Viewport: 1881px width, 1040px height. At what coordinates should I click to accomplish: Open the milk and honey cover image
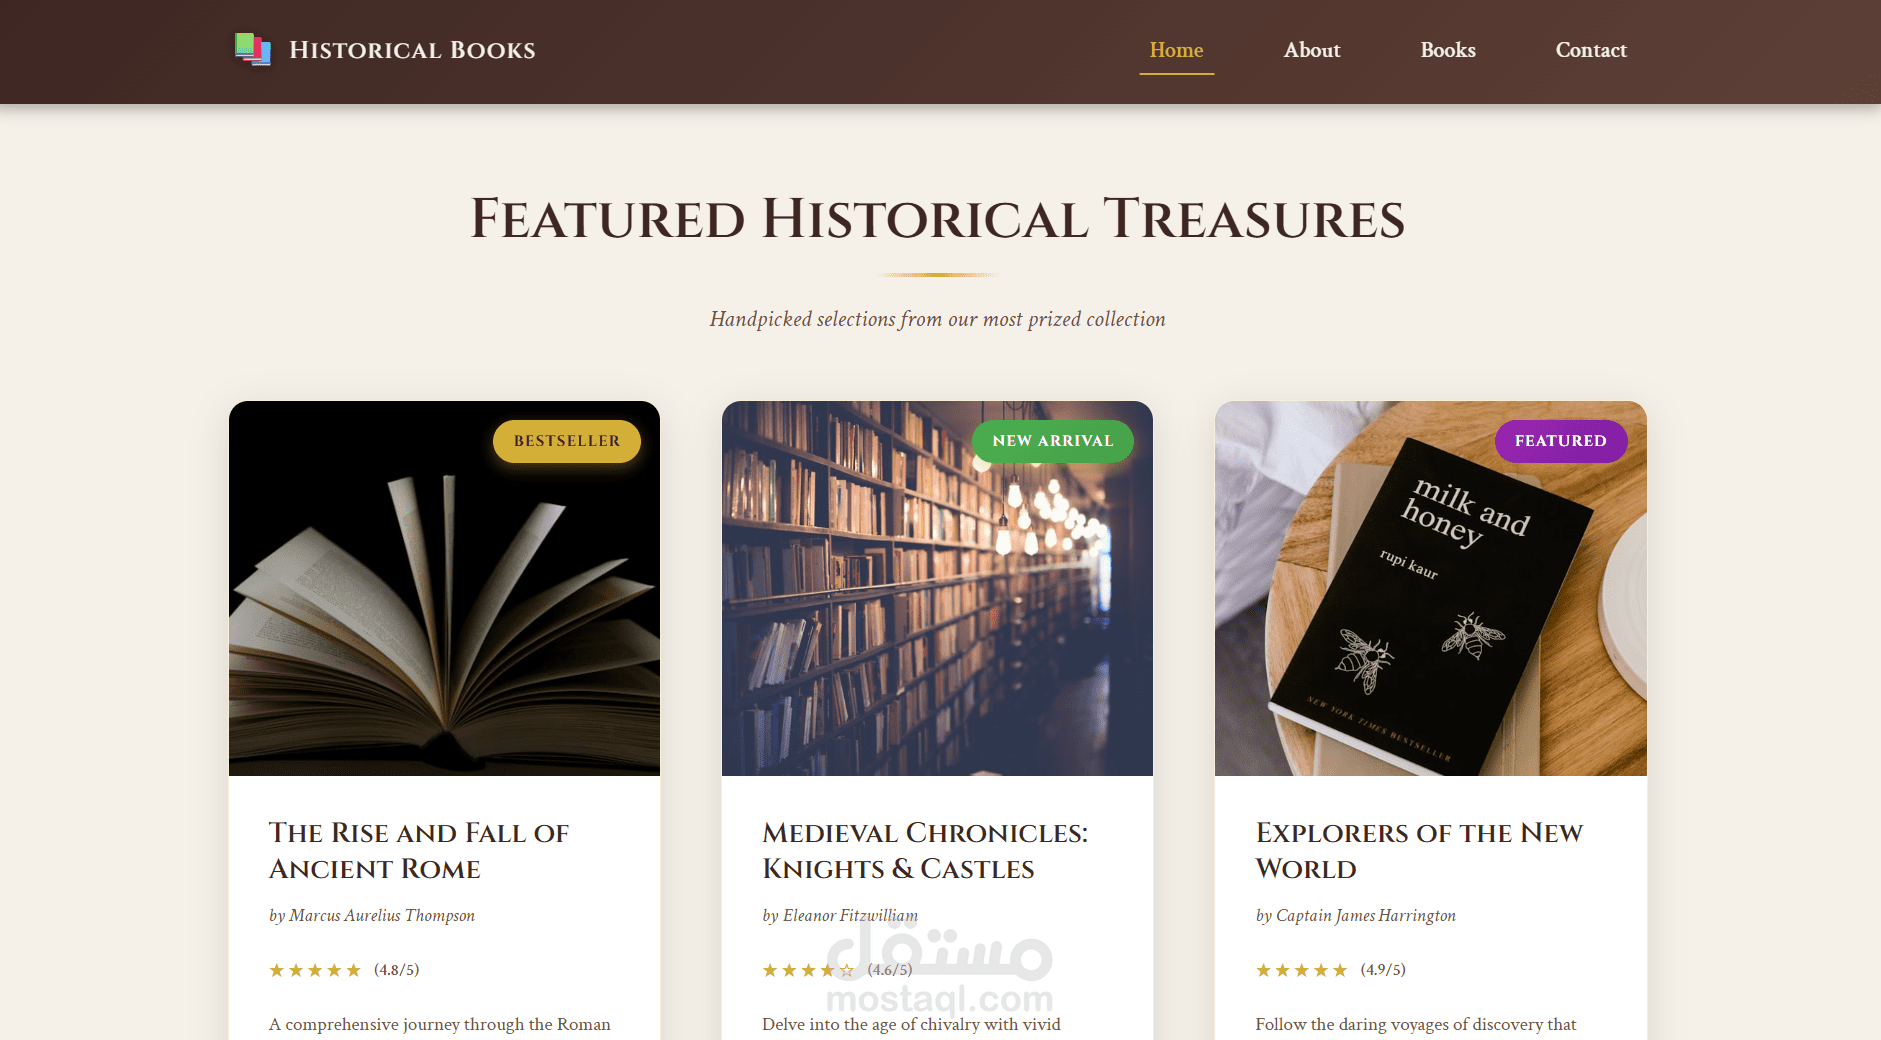(1431, 588)
